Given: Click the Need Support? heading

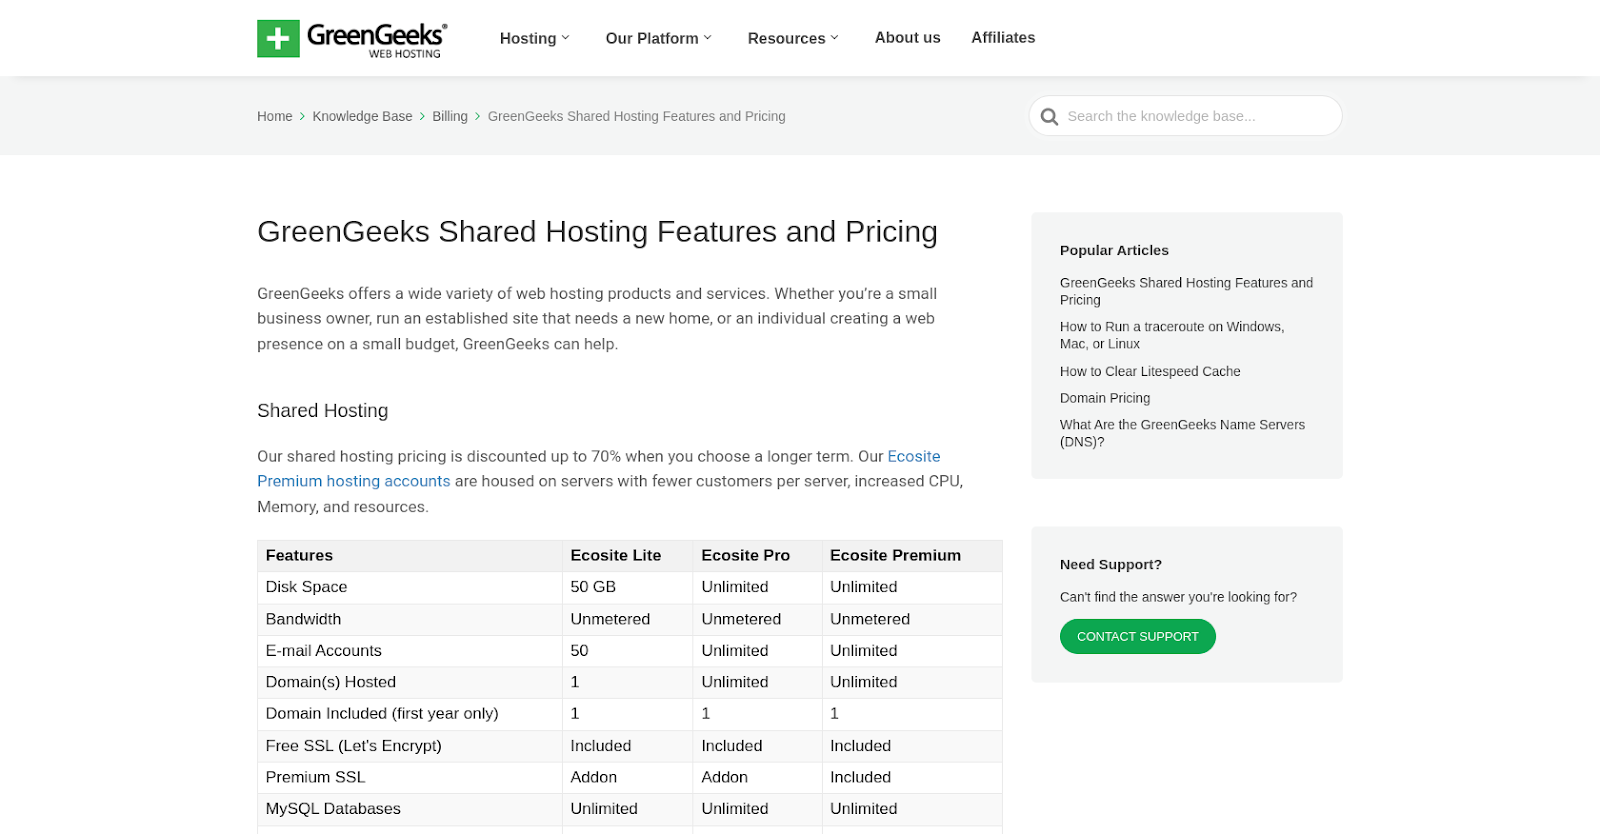Looking at the screenshot, I should click(x=1110, y=564).
